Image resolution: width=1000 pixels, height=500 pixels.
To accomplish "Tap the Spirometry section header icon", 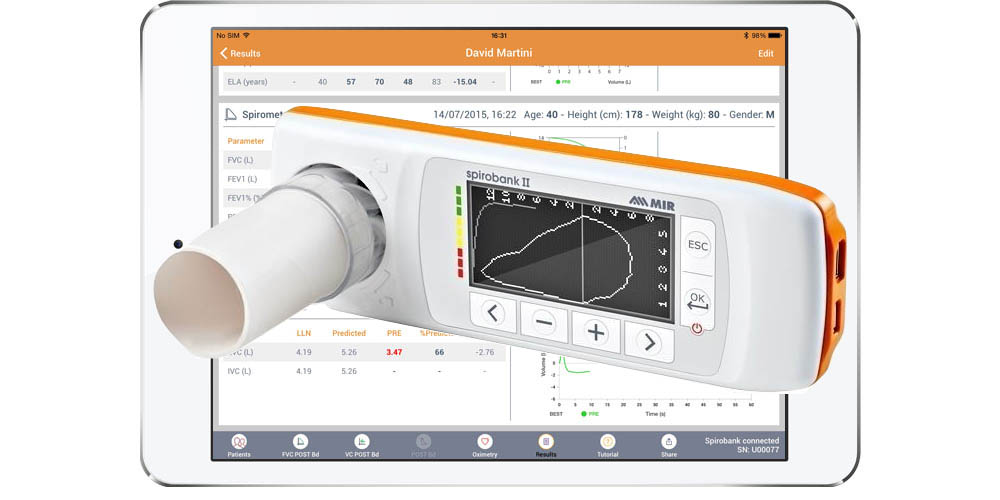I will tap(231, 115).
